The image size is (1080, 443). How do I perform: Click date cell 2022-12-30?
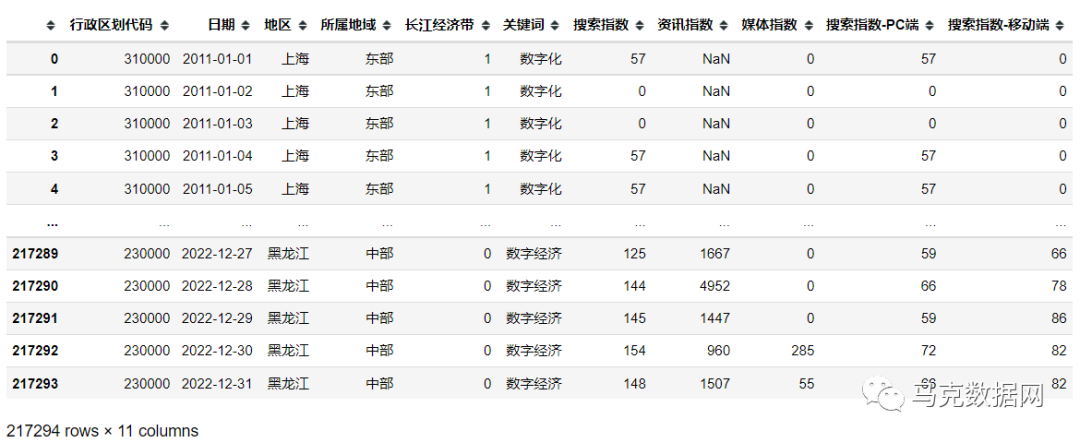coord(218,351)
